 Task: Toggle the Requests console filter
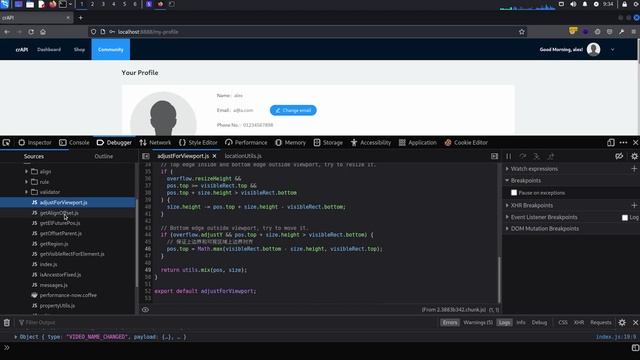tap(601, 322)
